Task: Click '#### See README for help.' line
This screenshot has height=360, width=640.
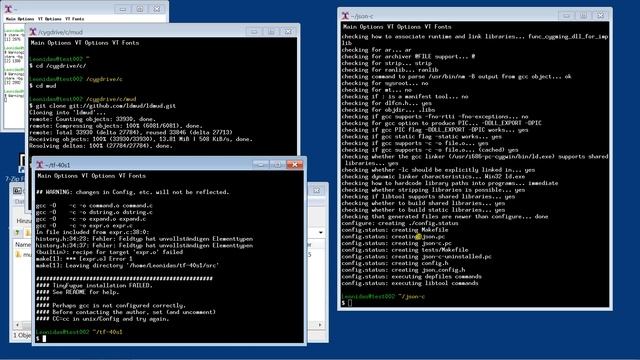Action: tap(78, 292)
